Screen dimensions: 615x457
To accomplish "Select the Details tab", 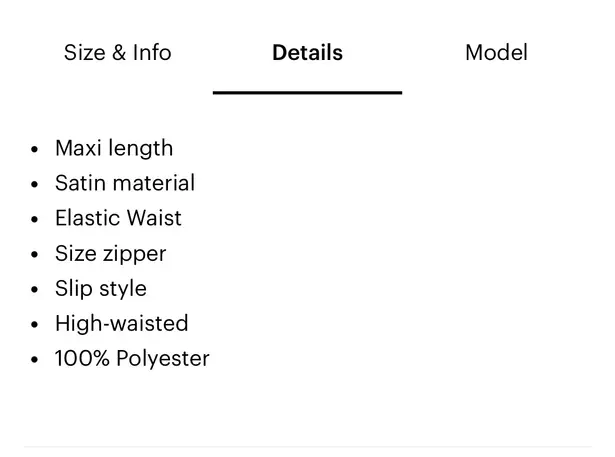I will (x=307, y=53).
